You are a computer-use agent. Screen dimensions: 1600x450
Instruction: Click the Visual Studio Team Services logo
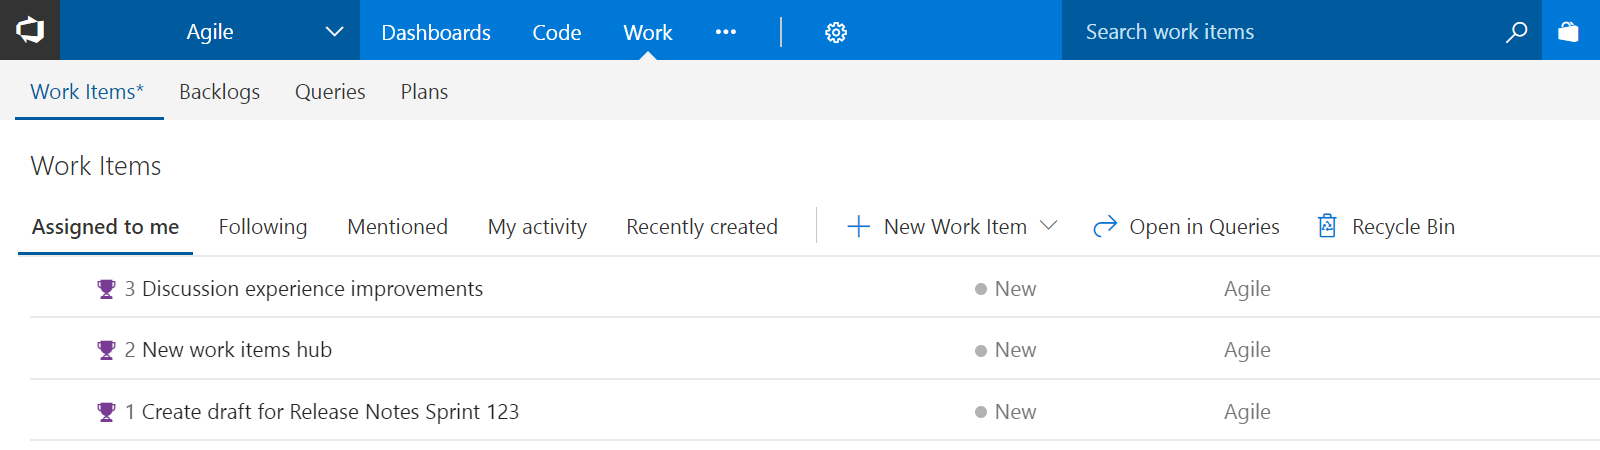pos(30,30)
